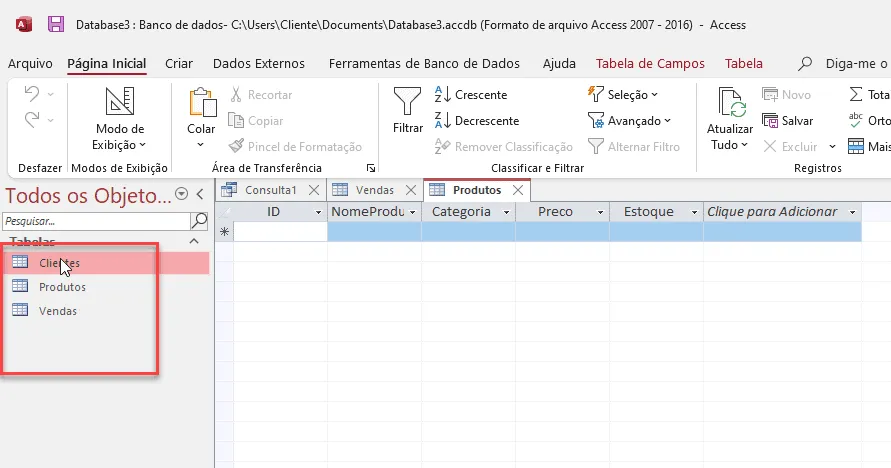Click the Save icon in title bar
This screenshot has height=468, width=891.
click(x=56, y=24)
